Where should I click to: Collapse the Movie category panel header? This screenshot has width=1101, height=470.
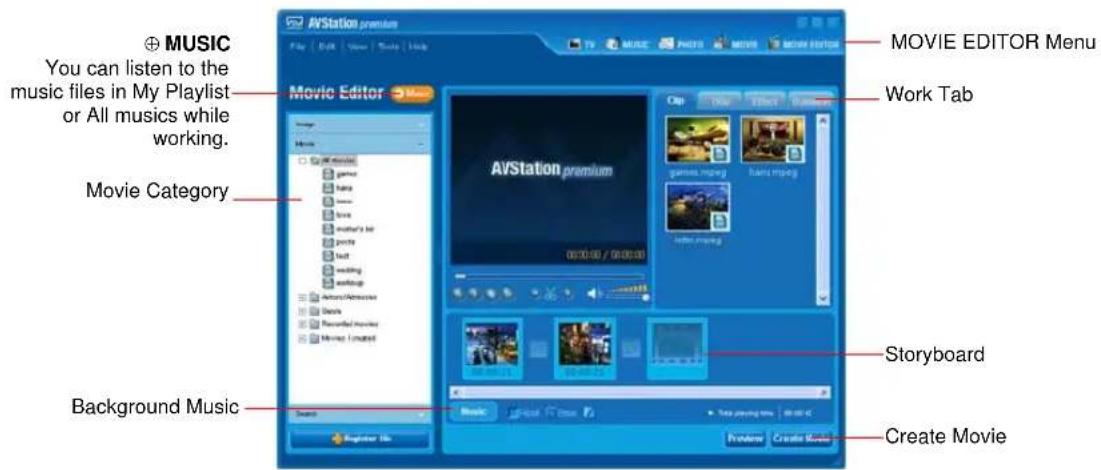[360, 143]
